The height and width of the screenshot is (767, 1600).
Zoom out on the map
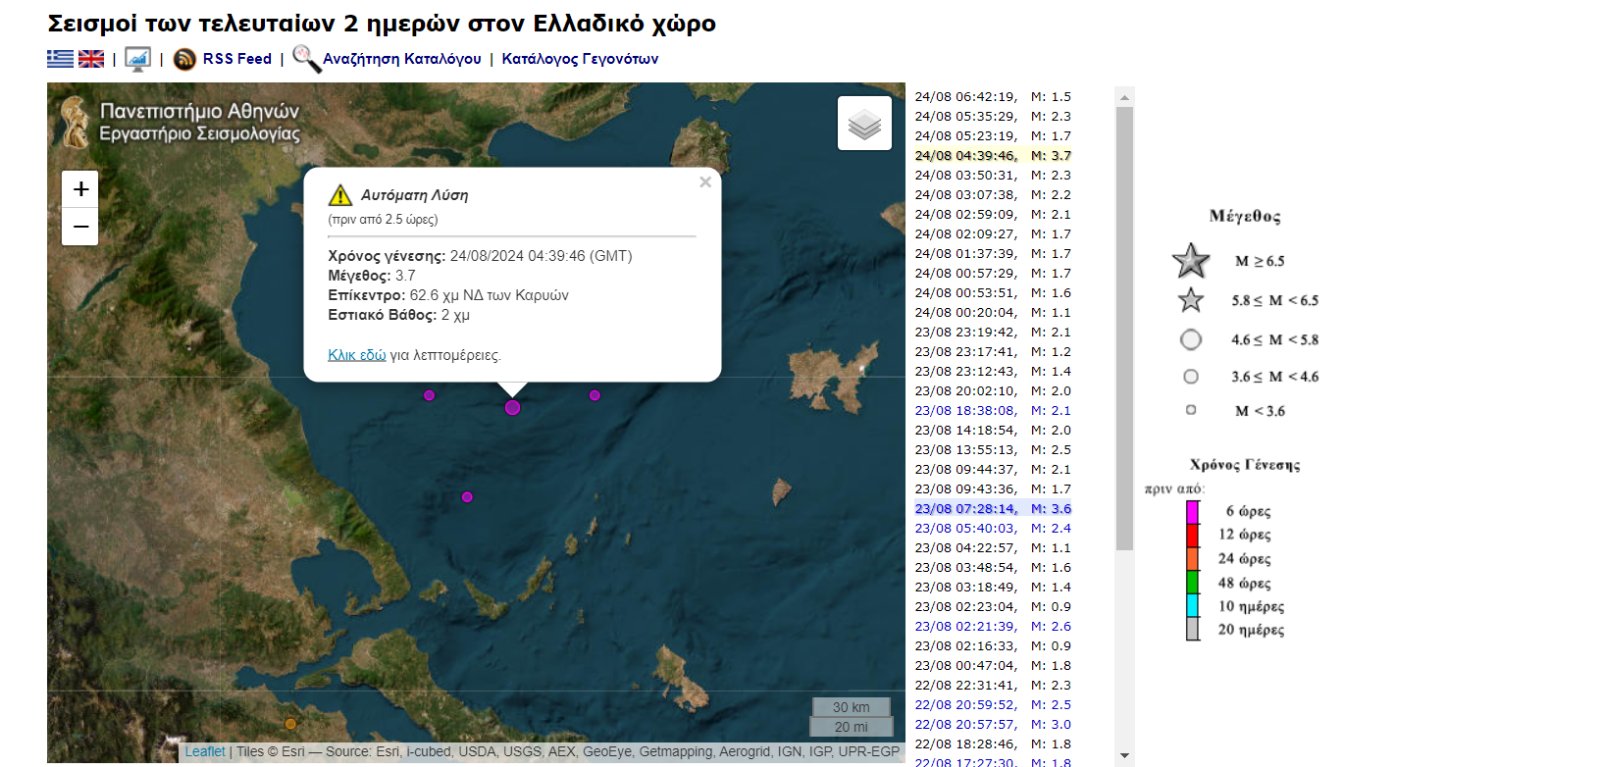(x=80, y=226)
